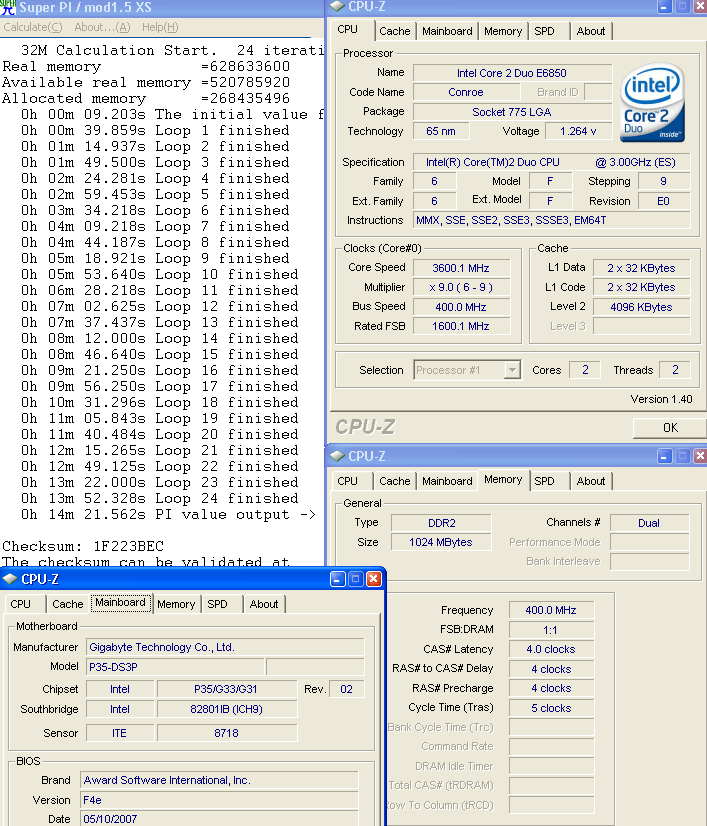The height and width of the screenshot is (826, 707).
Task: Click the PI value output line
Action: tap(168, 515)
